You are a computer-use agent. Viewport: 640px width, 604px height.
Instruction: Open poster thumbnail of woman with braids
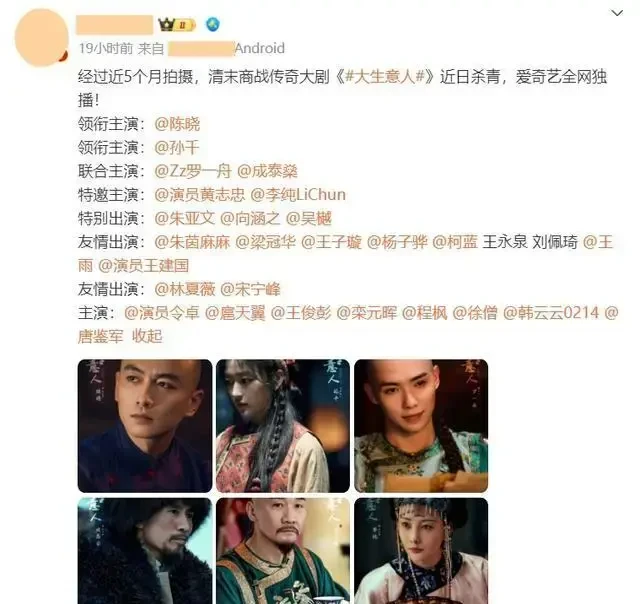tap(283, 426)
